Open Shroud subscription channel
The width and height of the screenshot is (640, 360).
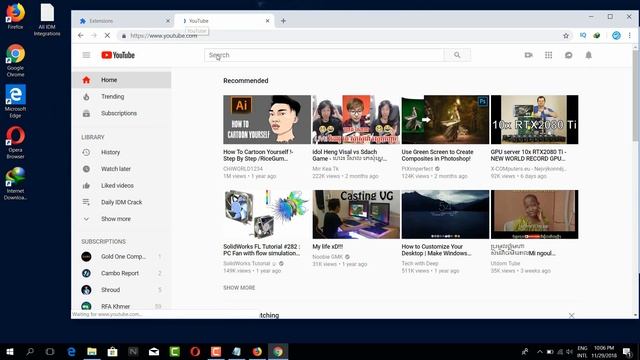(x=122, y=290)
